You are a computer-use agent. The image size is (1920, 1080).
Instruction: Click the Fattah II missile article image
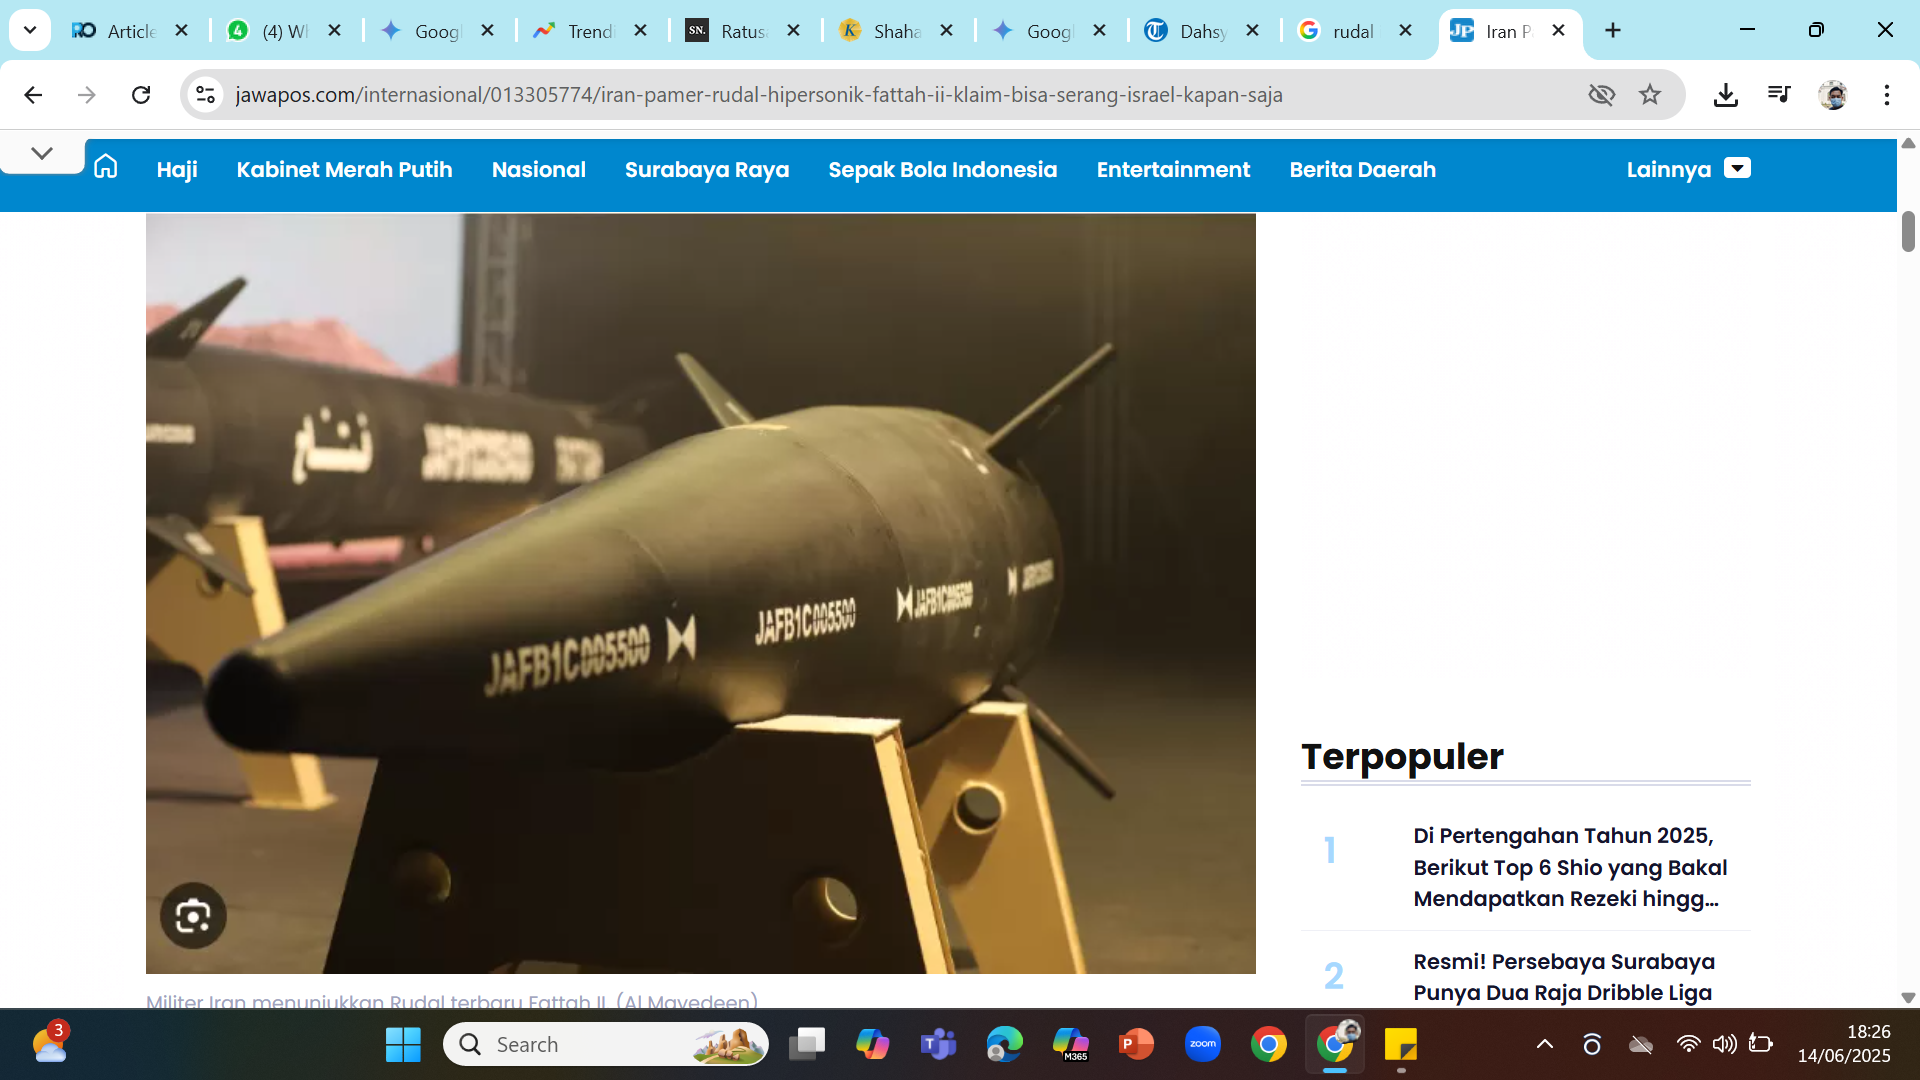click(x=701, y=593)
